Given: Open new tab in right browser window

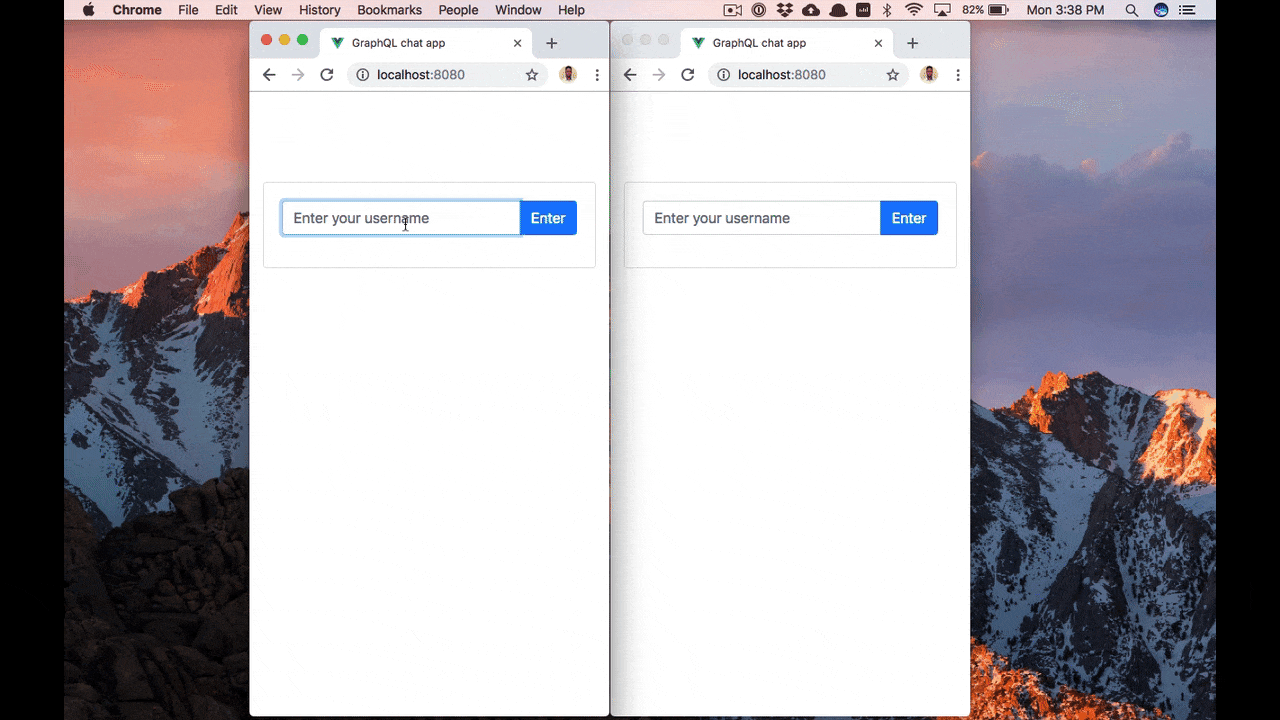Looking at the screenshot, I should click(x=912, y=44).
